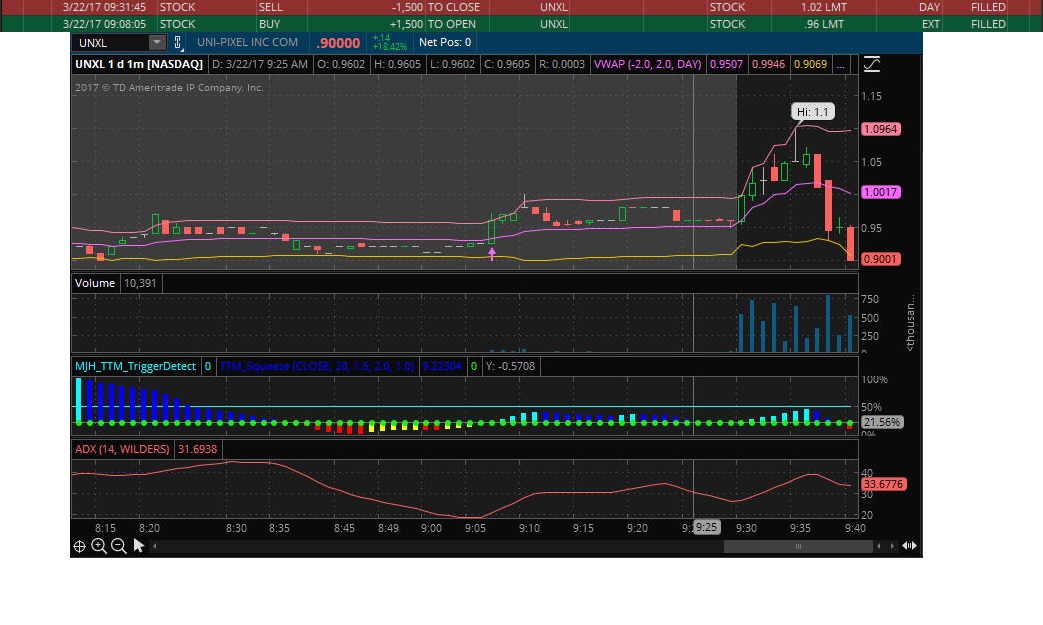Open the UNXL symbol dropdown arrow
This screenshot has width=1043, height=625.
tap(157, 42)
